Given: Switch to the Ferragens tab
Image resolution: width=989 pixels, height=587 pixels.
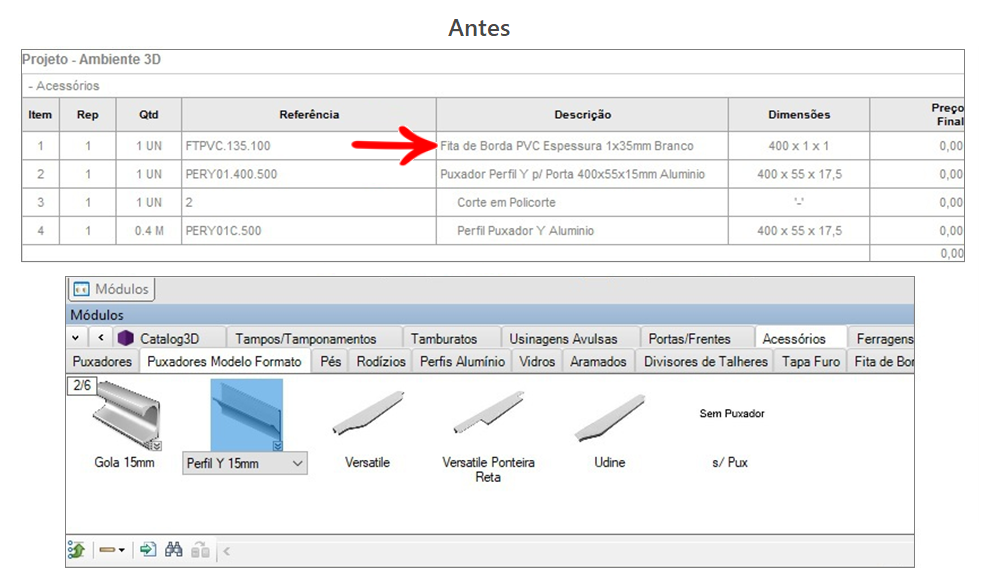Looking at the screenshot, I should pos(884,339).
